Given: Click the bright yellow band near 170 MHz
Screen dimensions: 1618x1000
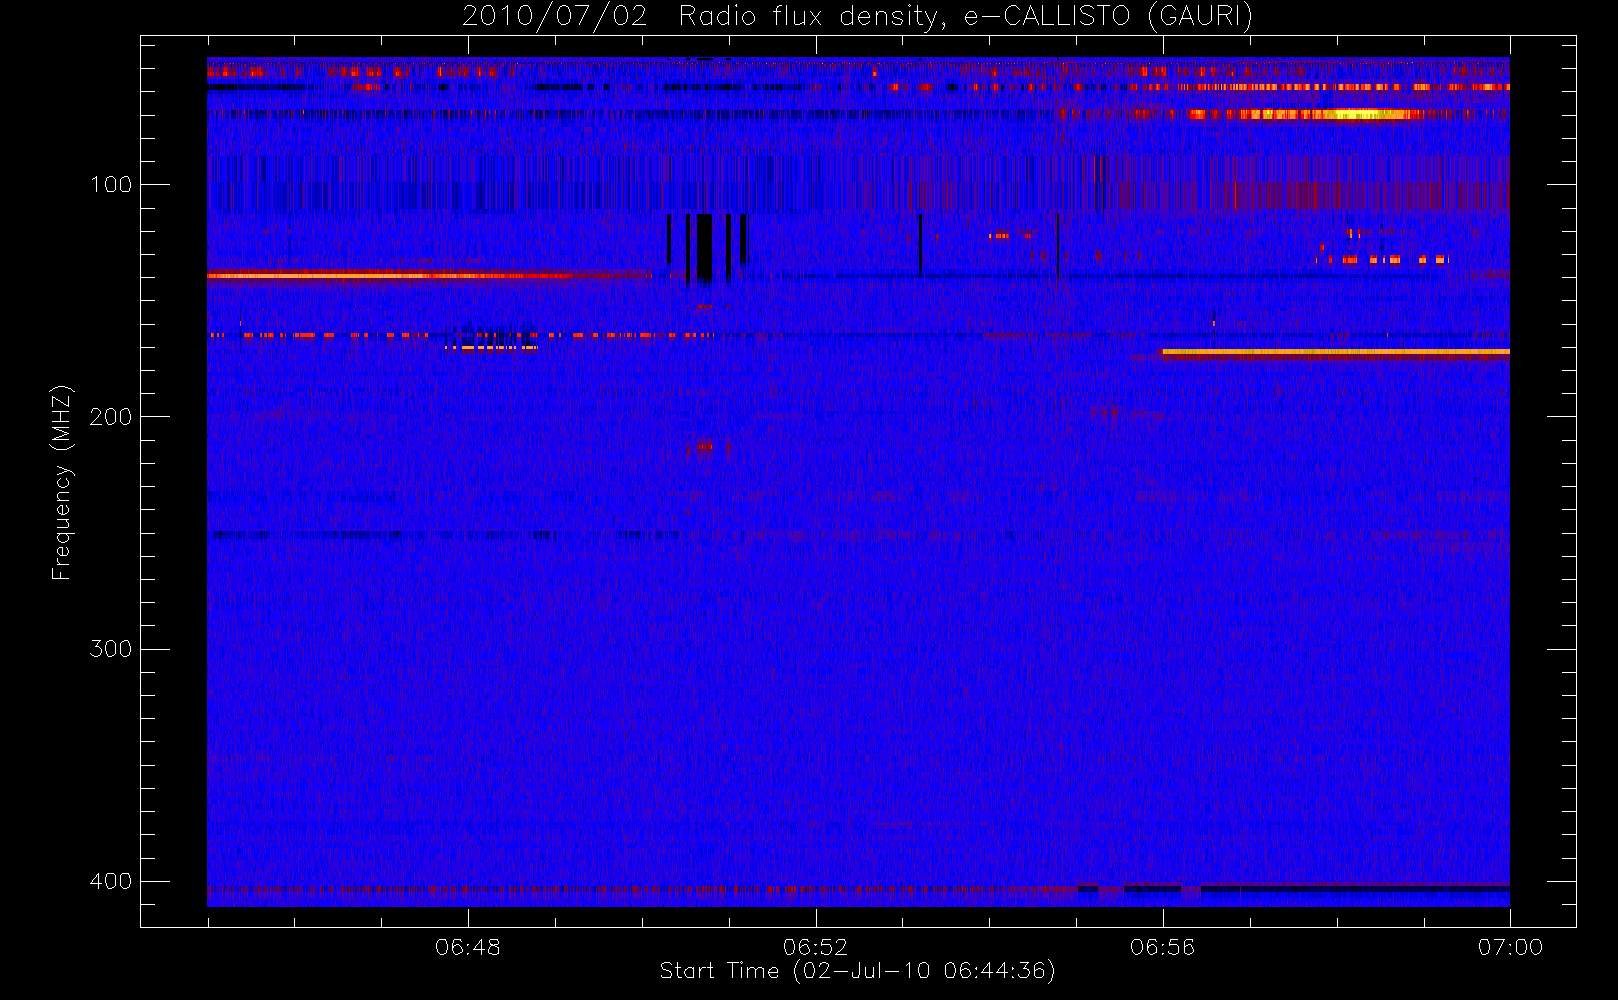Looking at the screenshot, I should point(1336,352).
